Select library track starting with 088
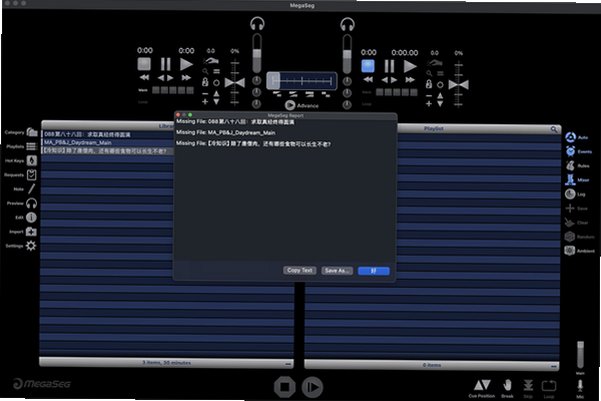 tap(107, 135)
